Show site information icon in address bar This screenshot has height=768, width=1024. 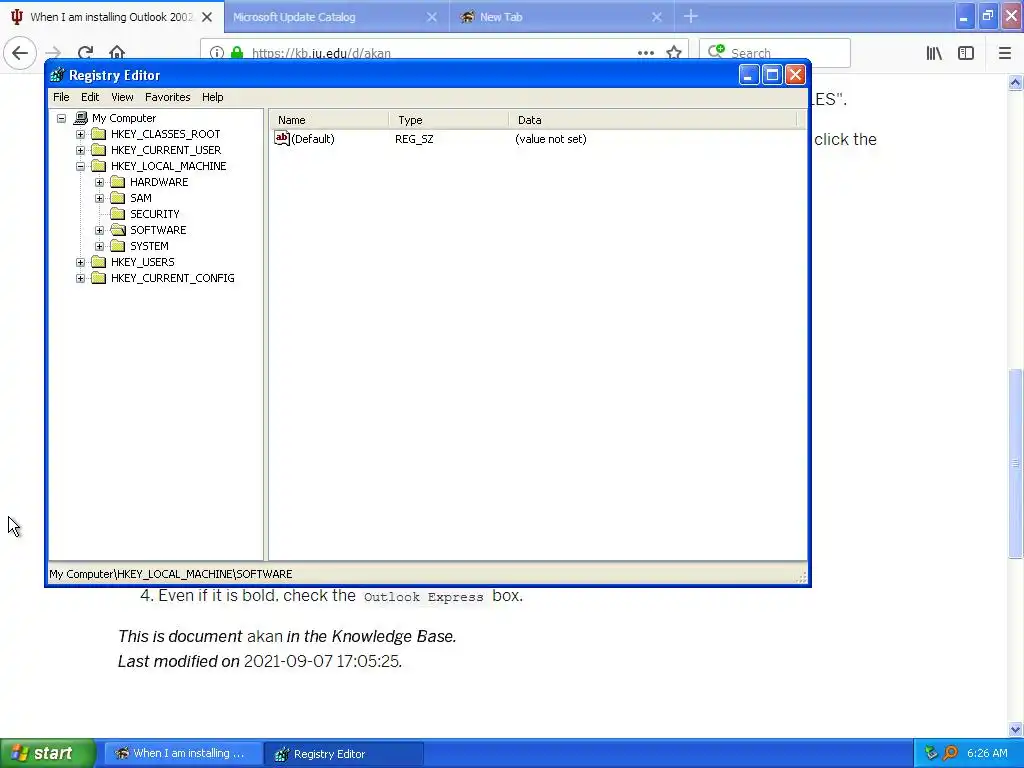(217, 53)
